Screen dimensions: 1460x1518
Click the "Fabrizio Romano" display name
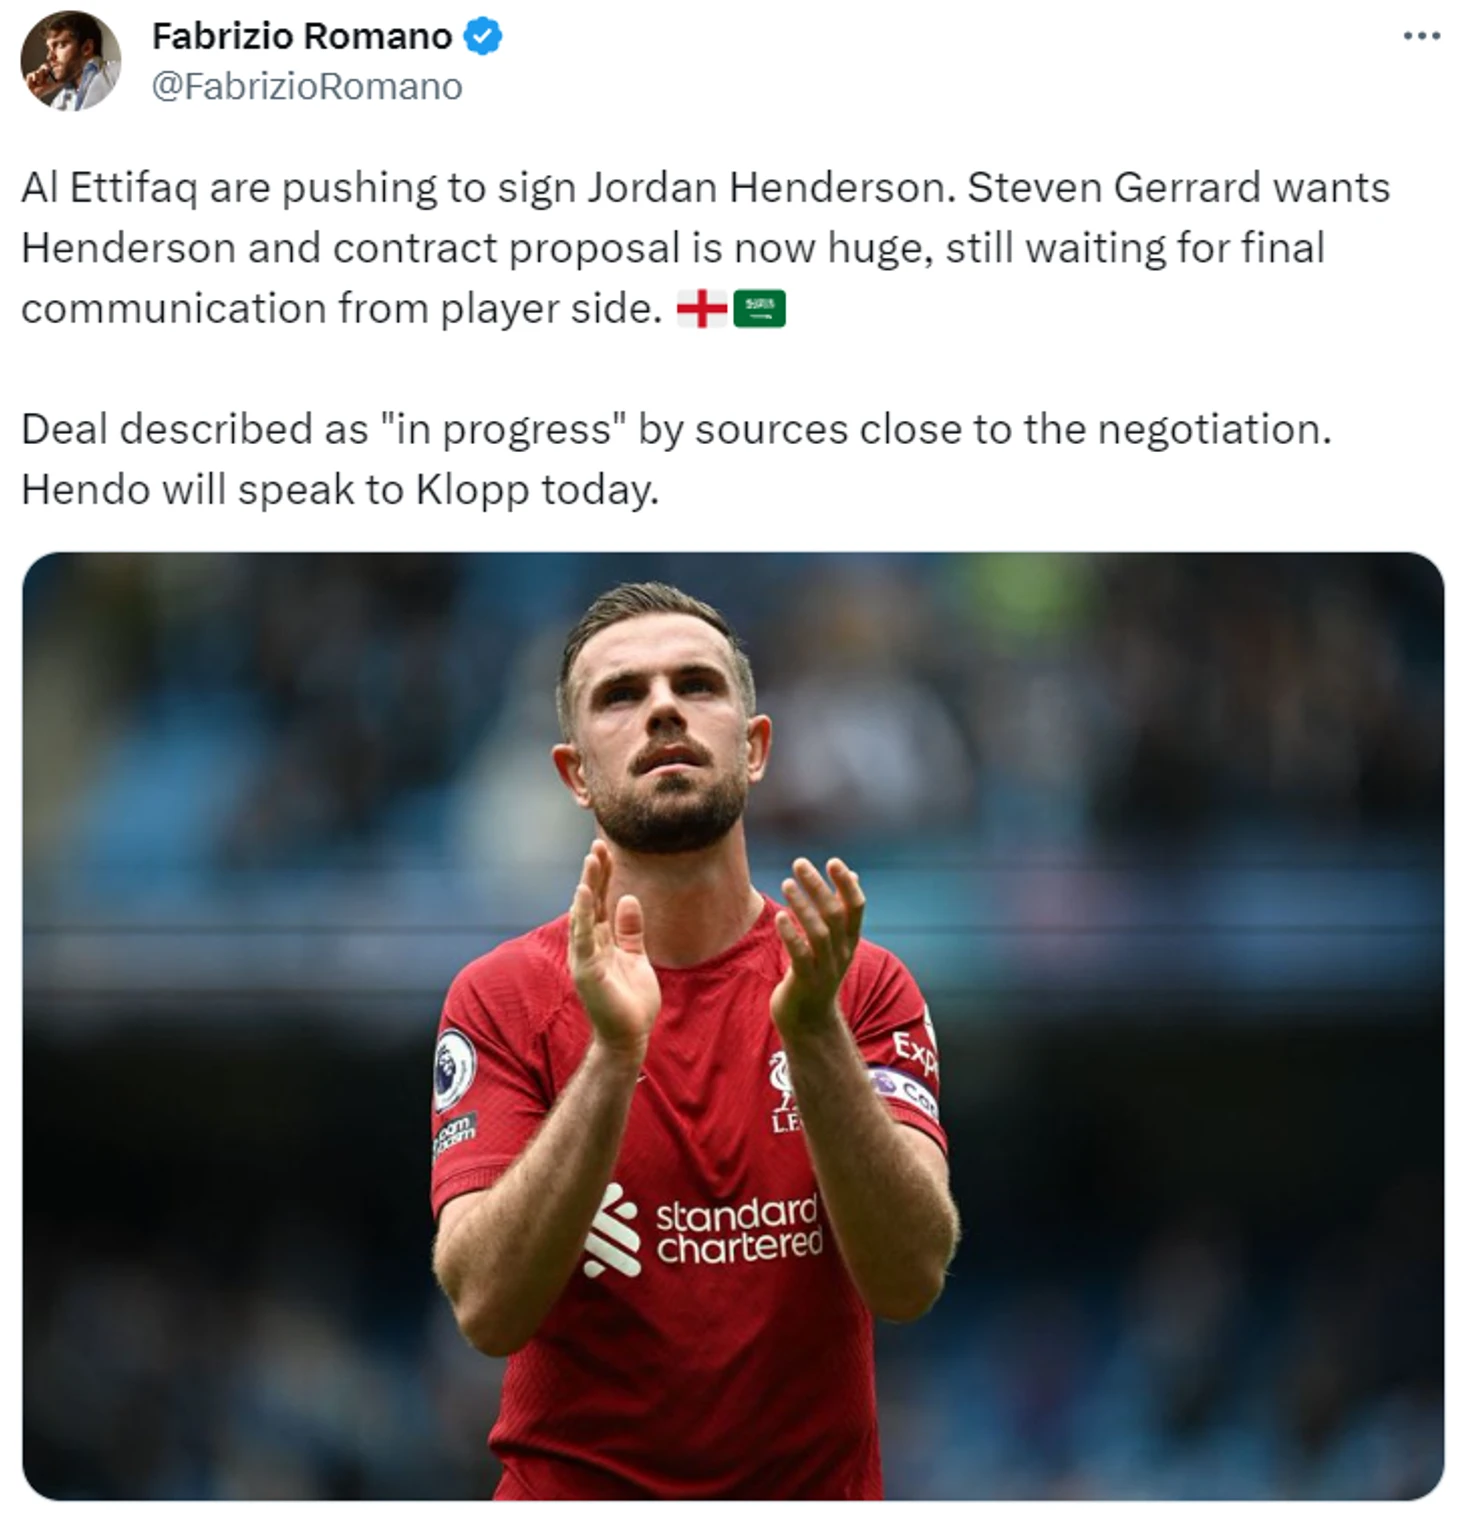point(302,37)
